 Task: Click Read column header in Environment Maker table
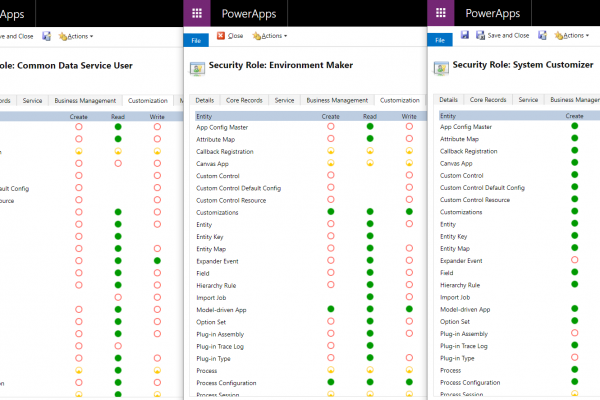click(x=370, y=116)
